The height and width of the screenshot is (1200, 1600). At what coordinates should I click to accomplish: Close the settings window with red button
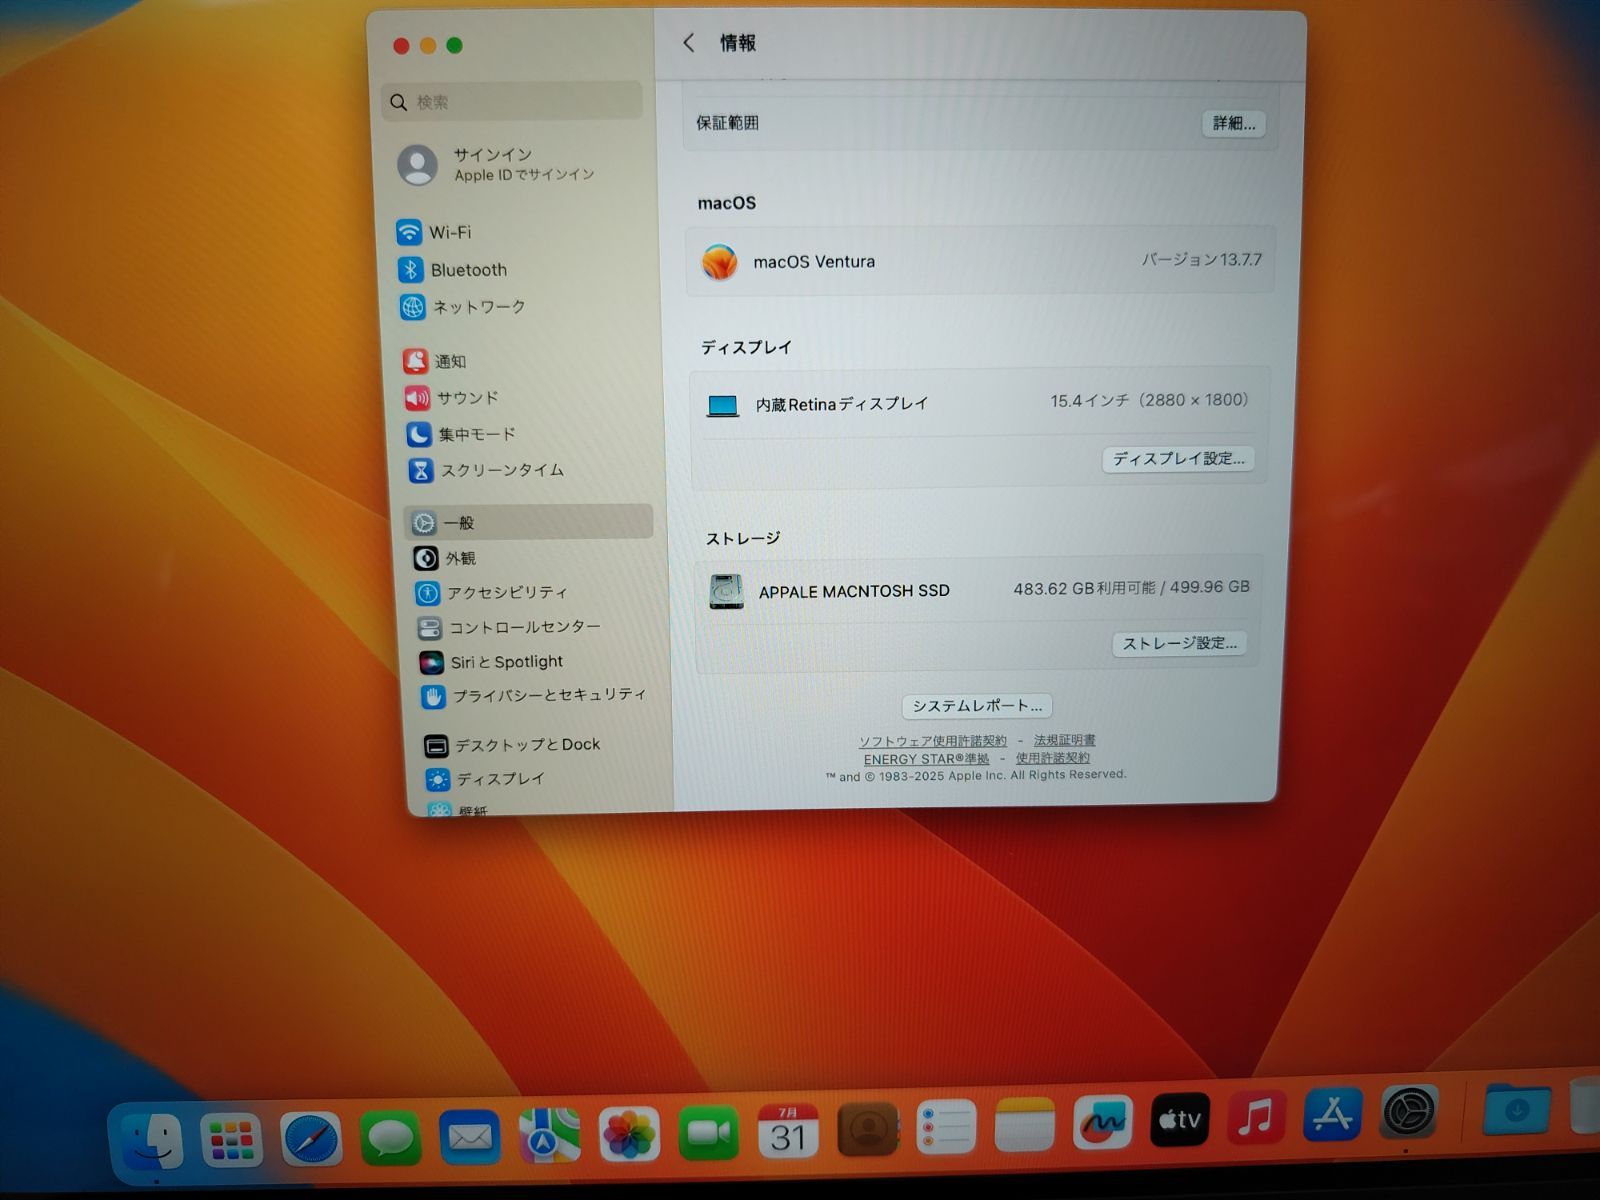(401, 45)
